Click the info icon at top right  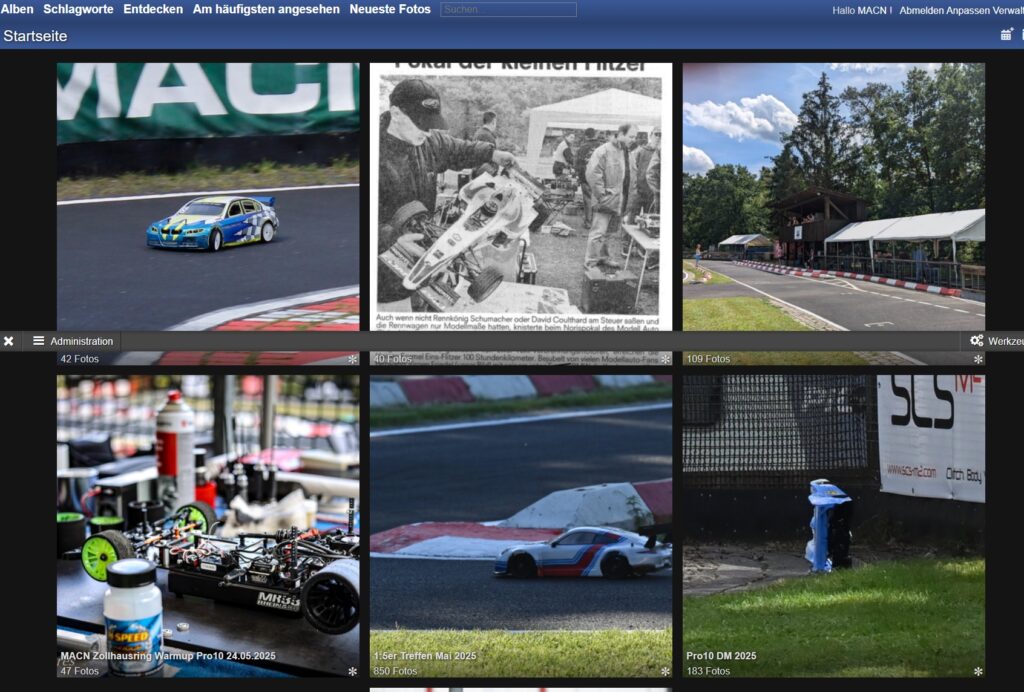click(x=1020, y=34)
